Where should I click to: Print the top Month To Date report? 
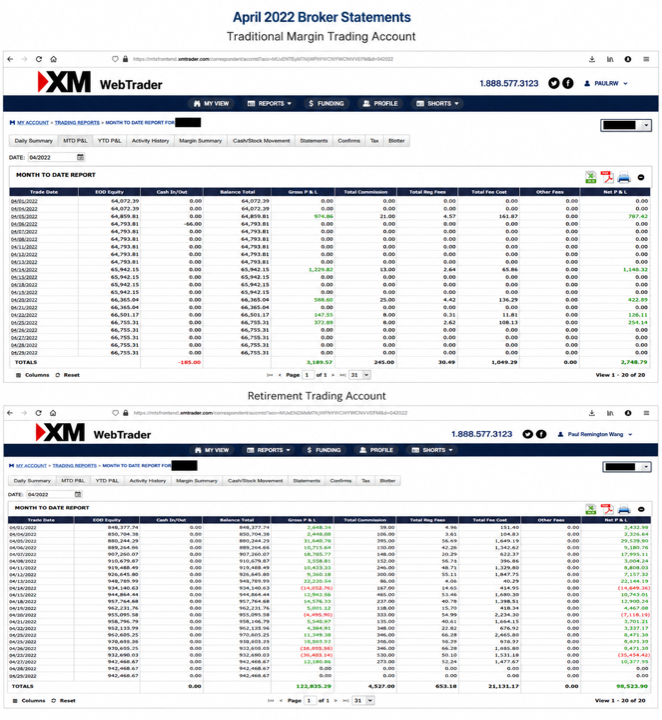pos(624,177)
